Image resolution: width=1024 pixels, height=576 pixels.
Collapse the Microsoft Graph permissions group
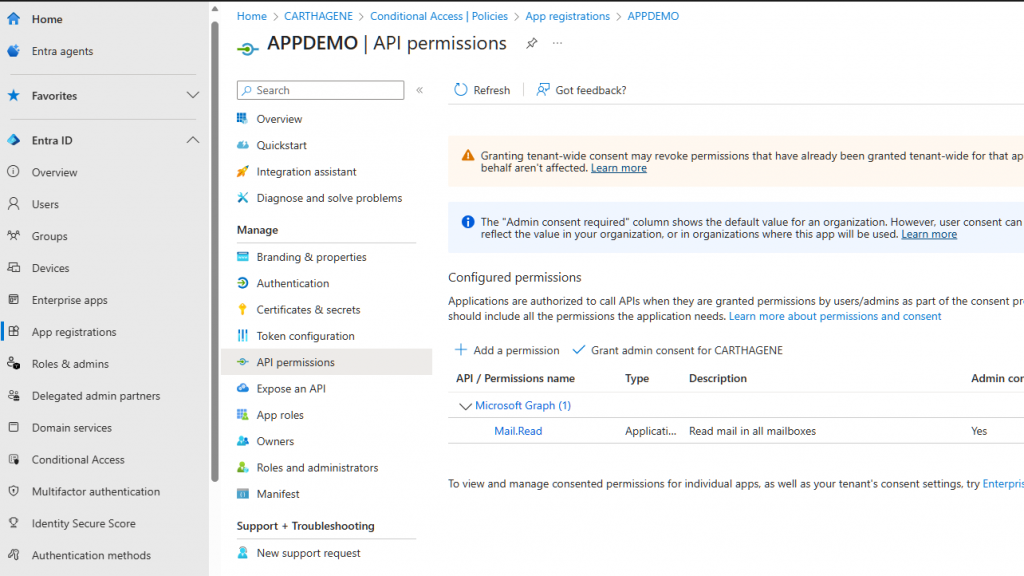(465, 406)
